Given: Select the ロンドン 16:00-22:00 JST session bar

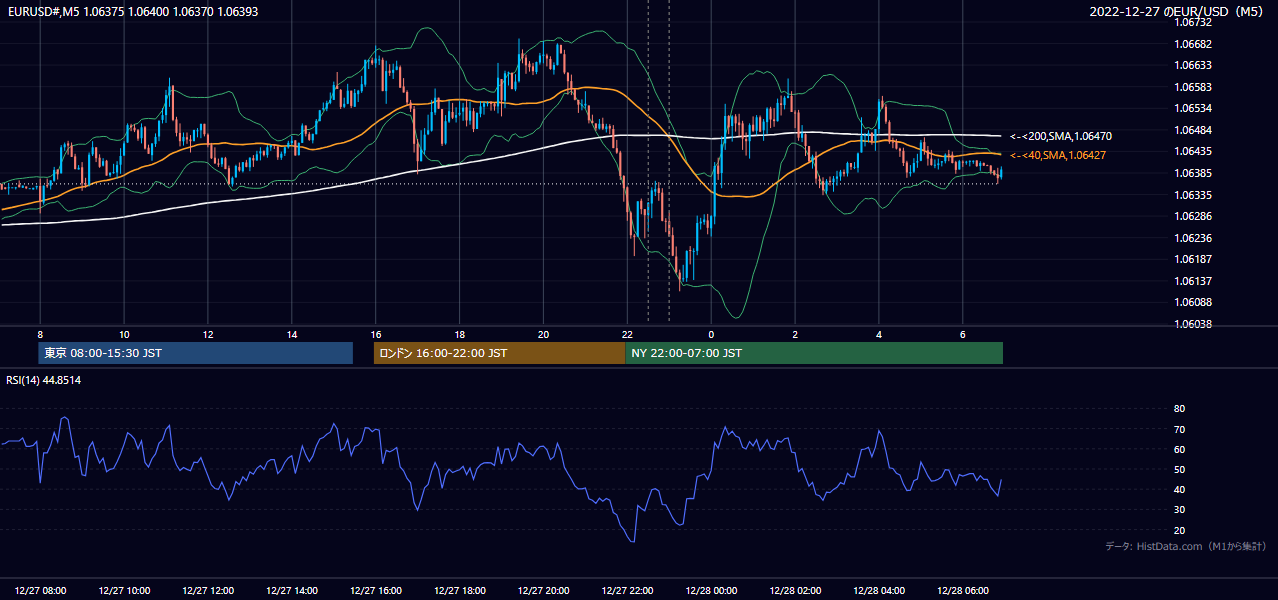Looking at the screenshot, I should click(499, 353).
